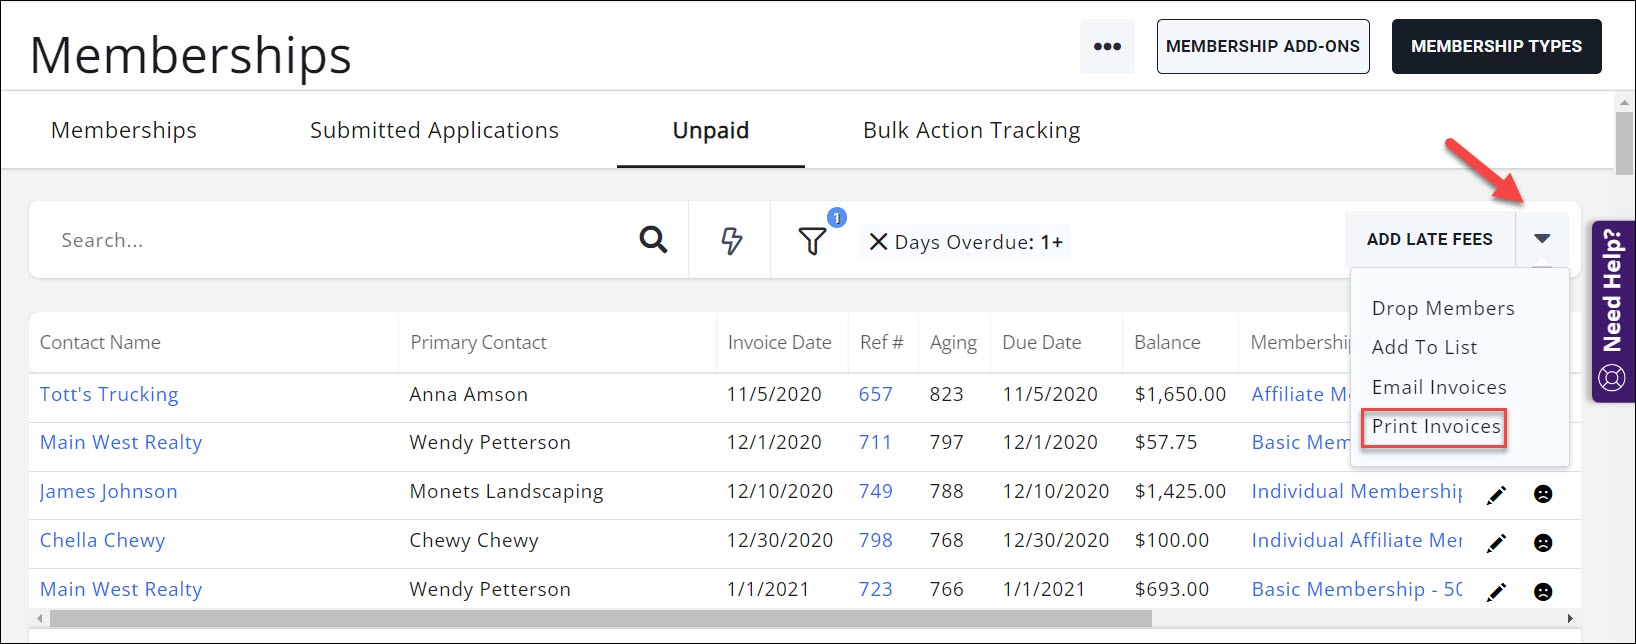Switch to the Submitted Applications tab
The width and height of the screenshot is (1636, 644).
tap(434, 131)
